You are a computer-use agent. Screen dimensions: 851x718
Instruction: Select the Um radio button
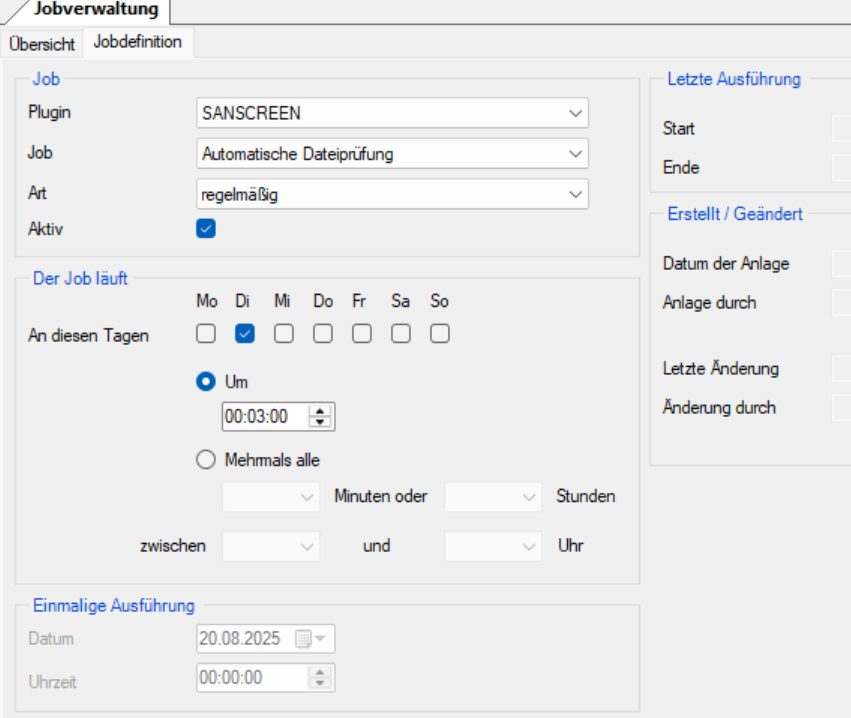coord(206,382)
